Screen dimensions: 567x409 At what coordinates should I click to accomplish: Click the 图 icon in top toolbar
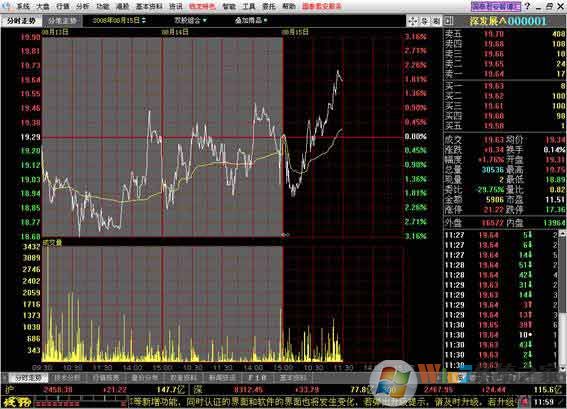[x=436, y=21]
